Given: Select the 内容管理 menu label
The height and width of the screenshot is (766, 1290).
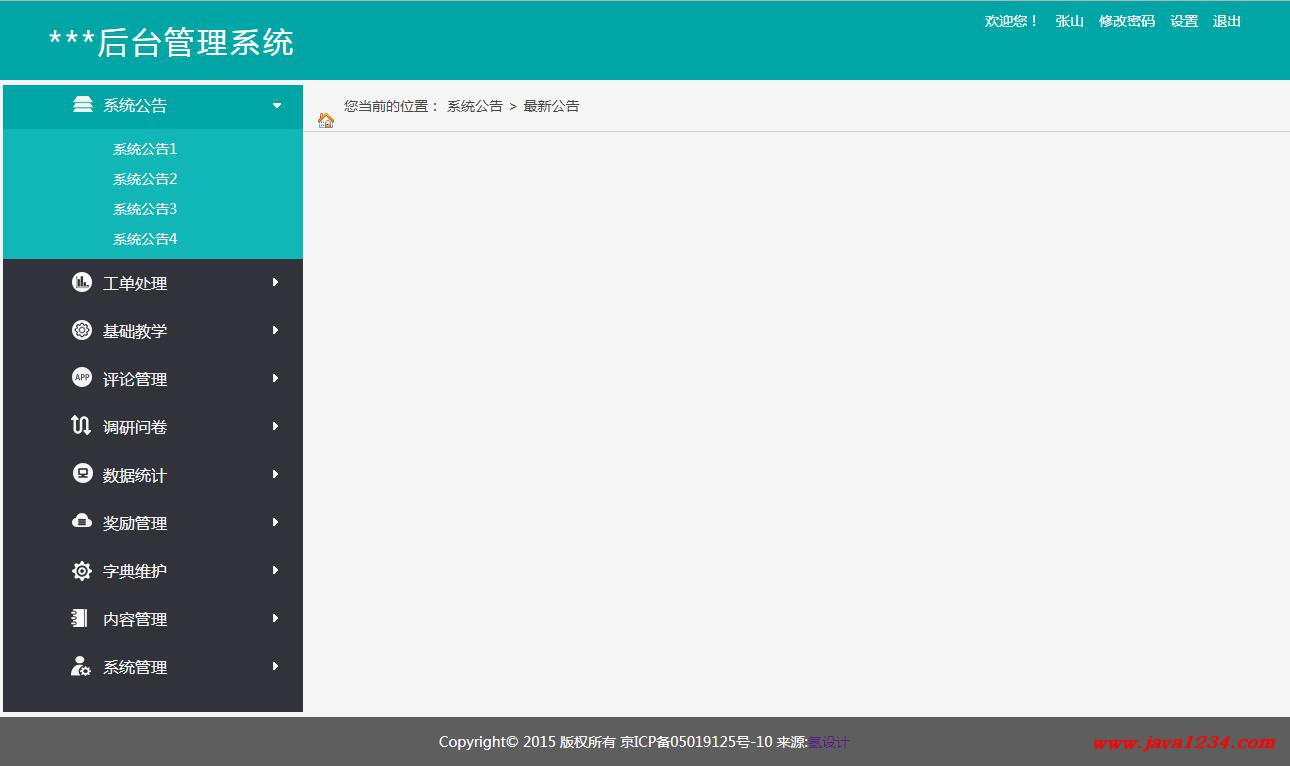Looking at the screenshot, I should (135, 619).
